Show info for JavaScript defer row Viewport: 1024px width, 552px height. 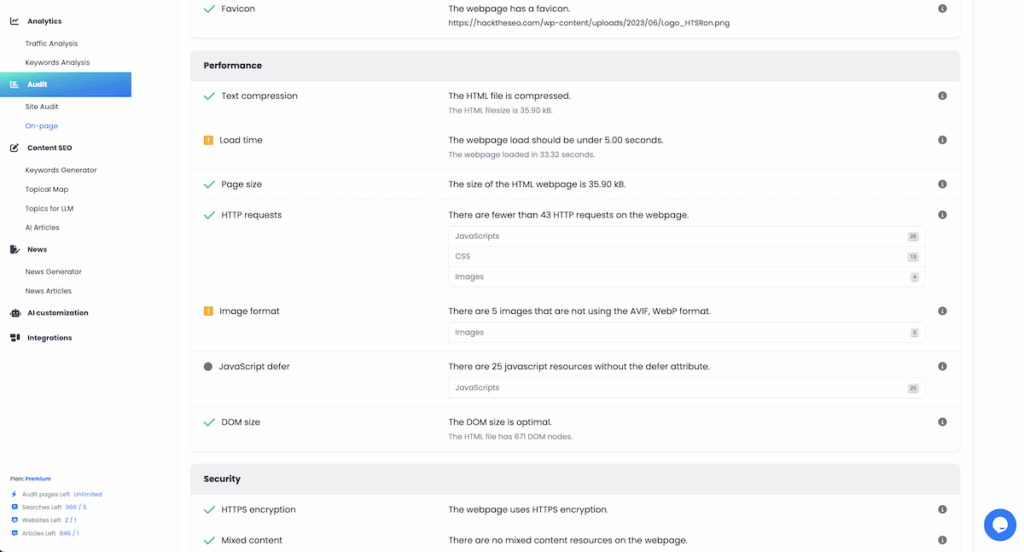click(x=942, y=366)
